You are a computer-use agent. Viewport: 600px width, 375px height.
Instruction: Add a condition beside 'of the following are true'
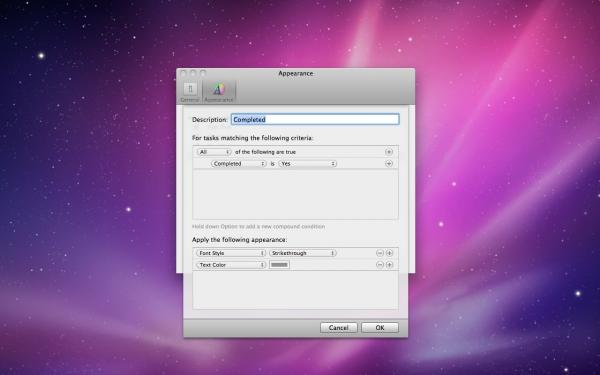point(389,152)
